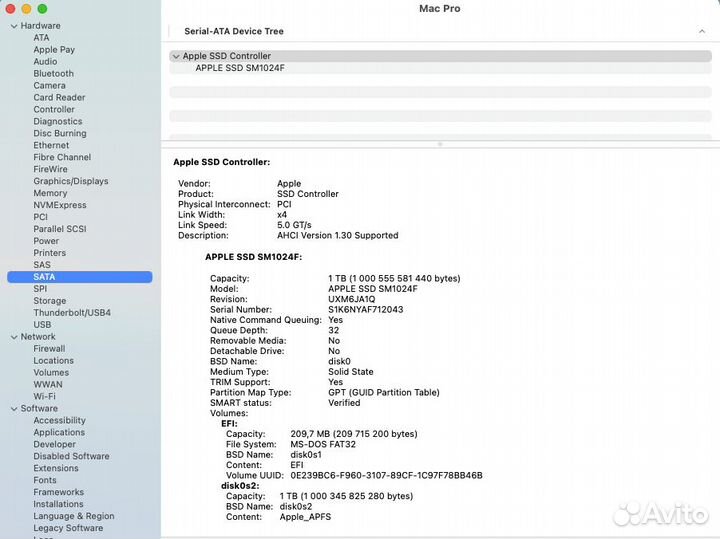Viewport: 720px width, 539px height.
Task: Click the Serial-ATA Device Tree column header
Action: click(x=234, y=31)
